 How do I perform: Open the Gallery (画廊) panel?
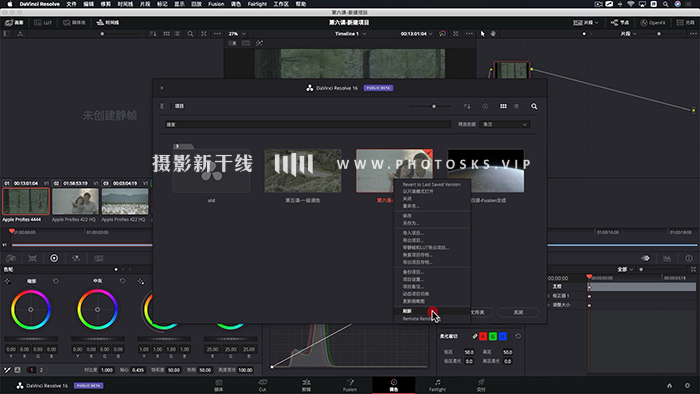pyautogui.click(x=14, y=22)
